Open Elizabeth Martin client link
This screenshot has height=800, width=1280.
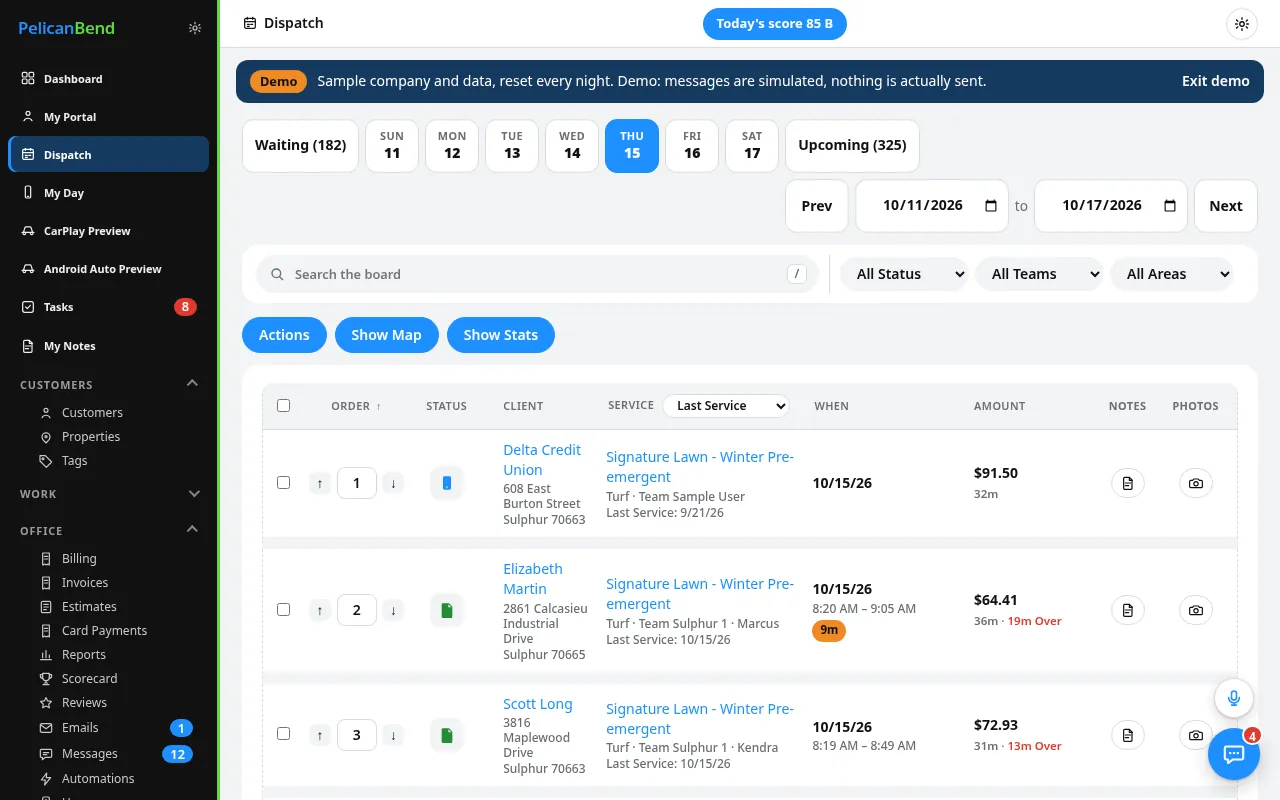533,579
